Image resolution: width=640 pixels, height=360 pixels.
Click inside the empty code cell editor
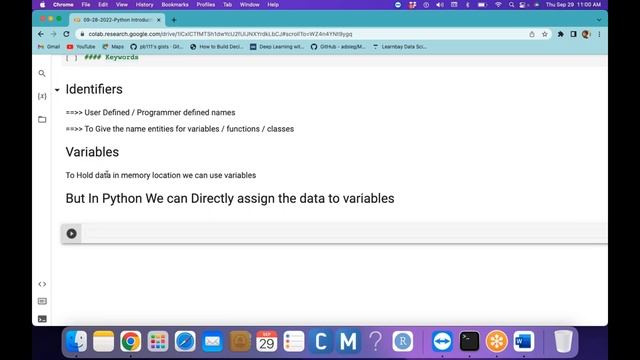pyautogui.click(x=344, y=233)
